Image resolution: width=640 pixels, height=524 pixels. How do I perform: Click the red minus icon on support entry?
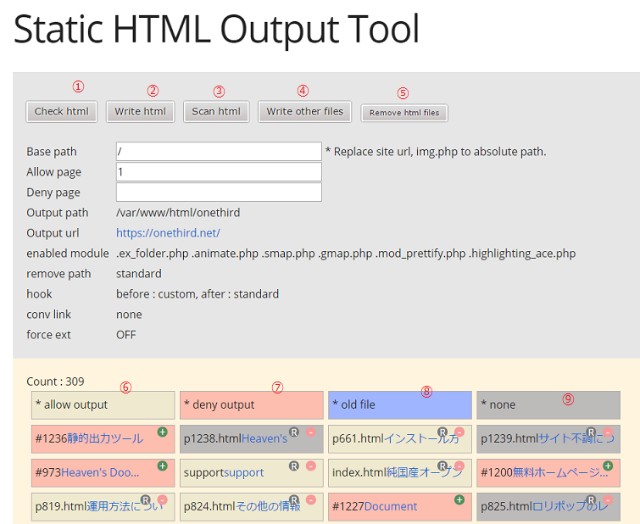[x=310, y=466]
